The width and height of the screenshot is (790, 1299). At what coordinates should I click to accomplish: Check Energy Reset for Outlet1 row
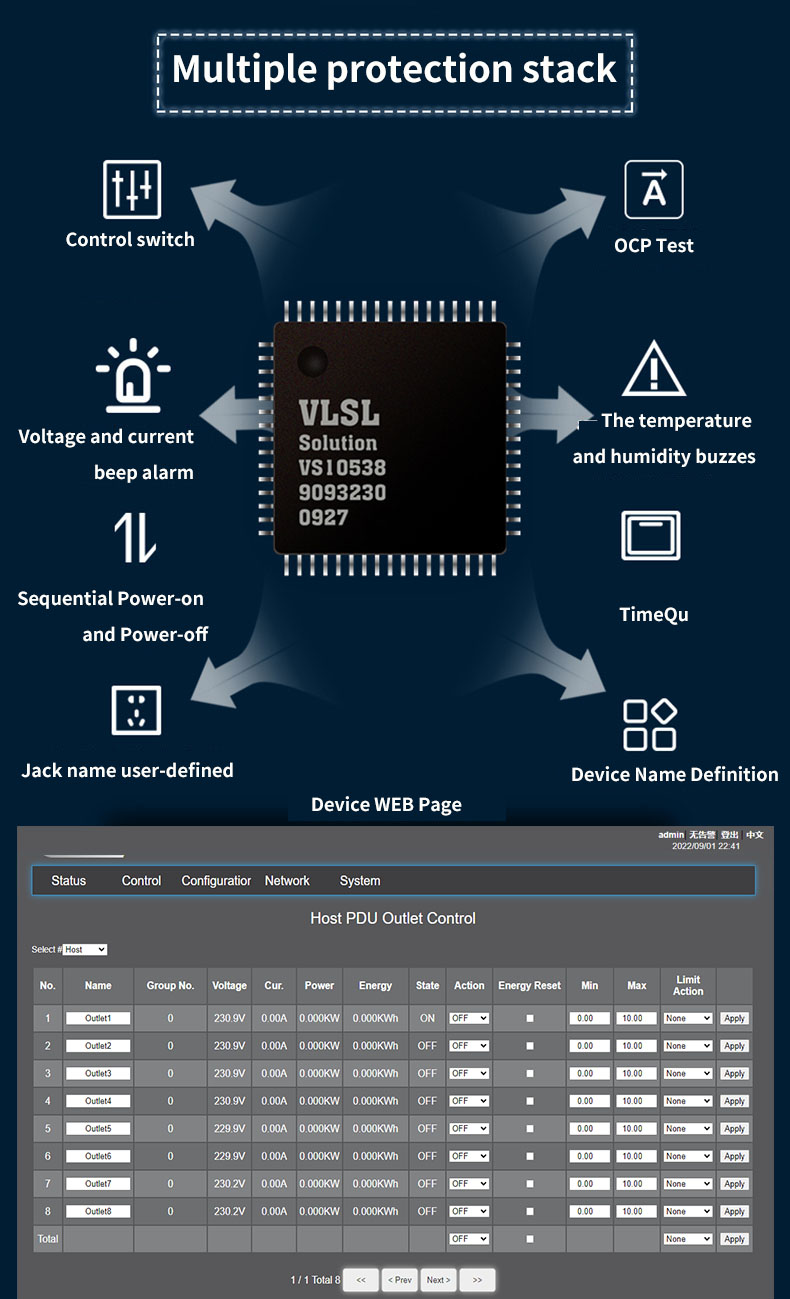coord(530,1018)
